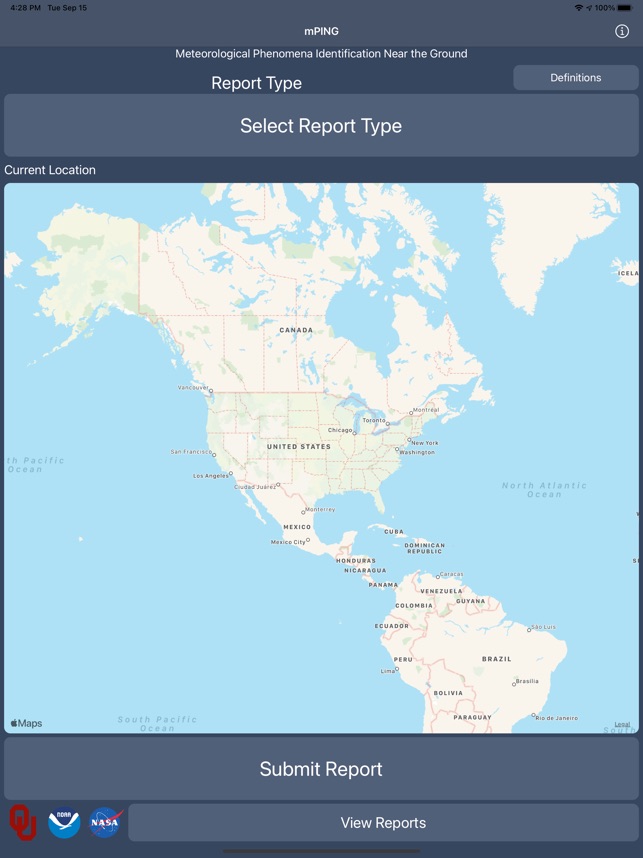Screen dimensions: 643x858
Task: Click the Rio de Janeiro map marker
Action: 532,715
